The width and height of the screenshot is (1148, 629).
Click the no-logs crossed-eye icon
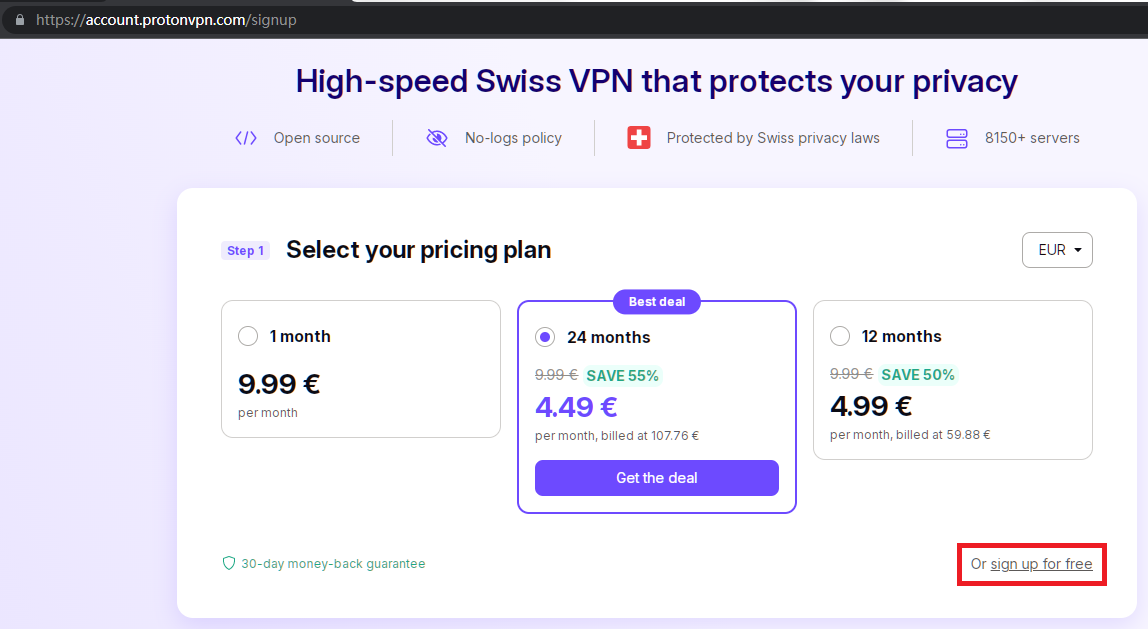pyautogui.click(x=437, y=138)
